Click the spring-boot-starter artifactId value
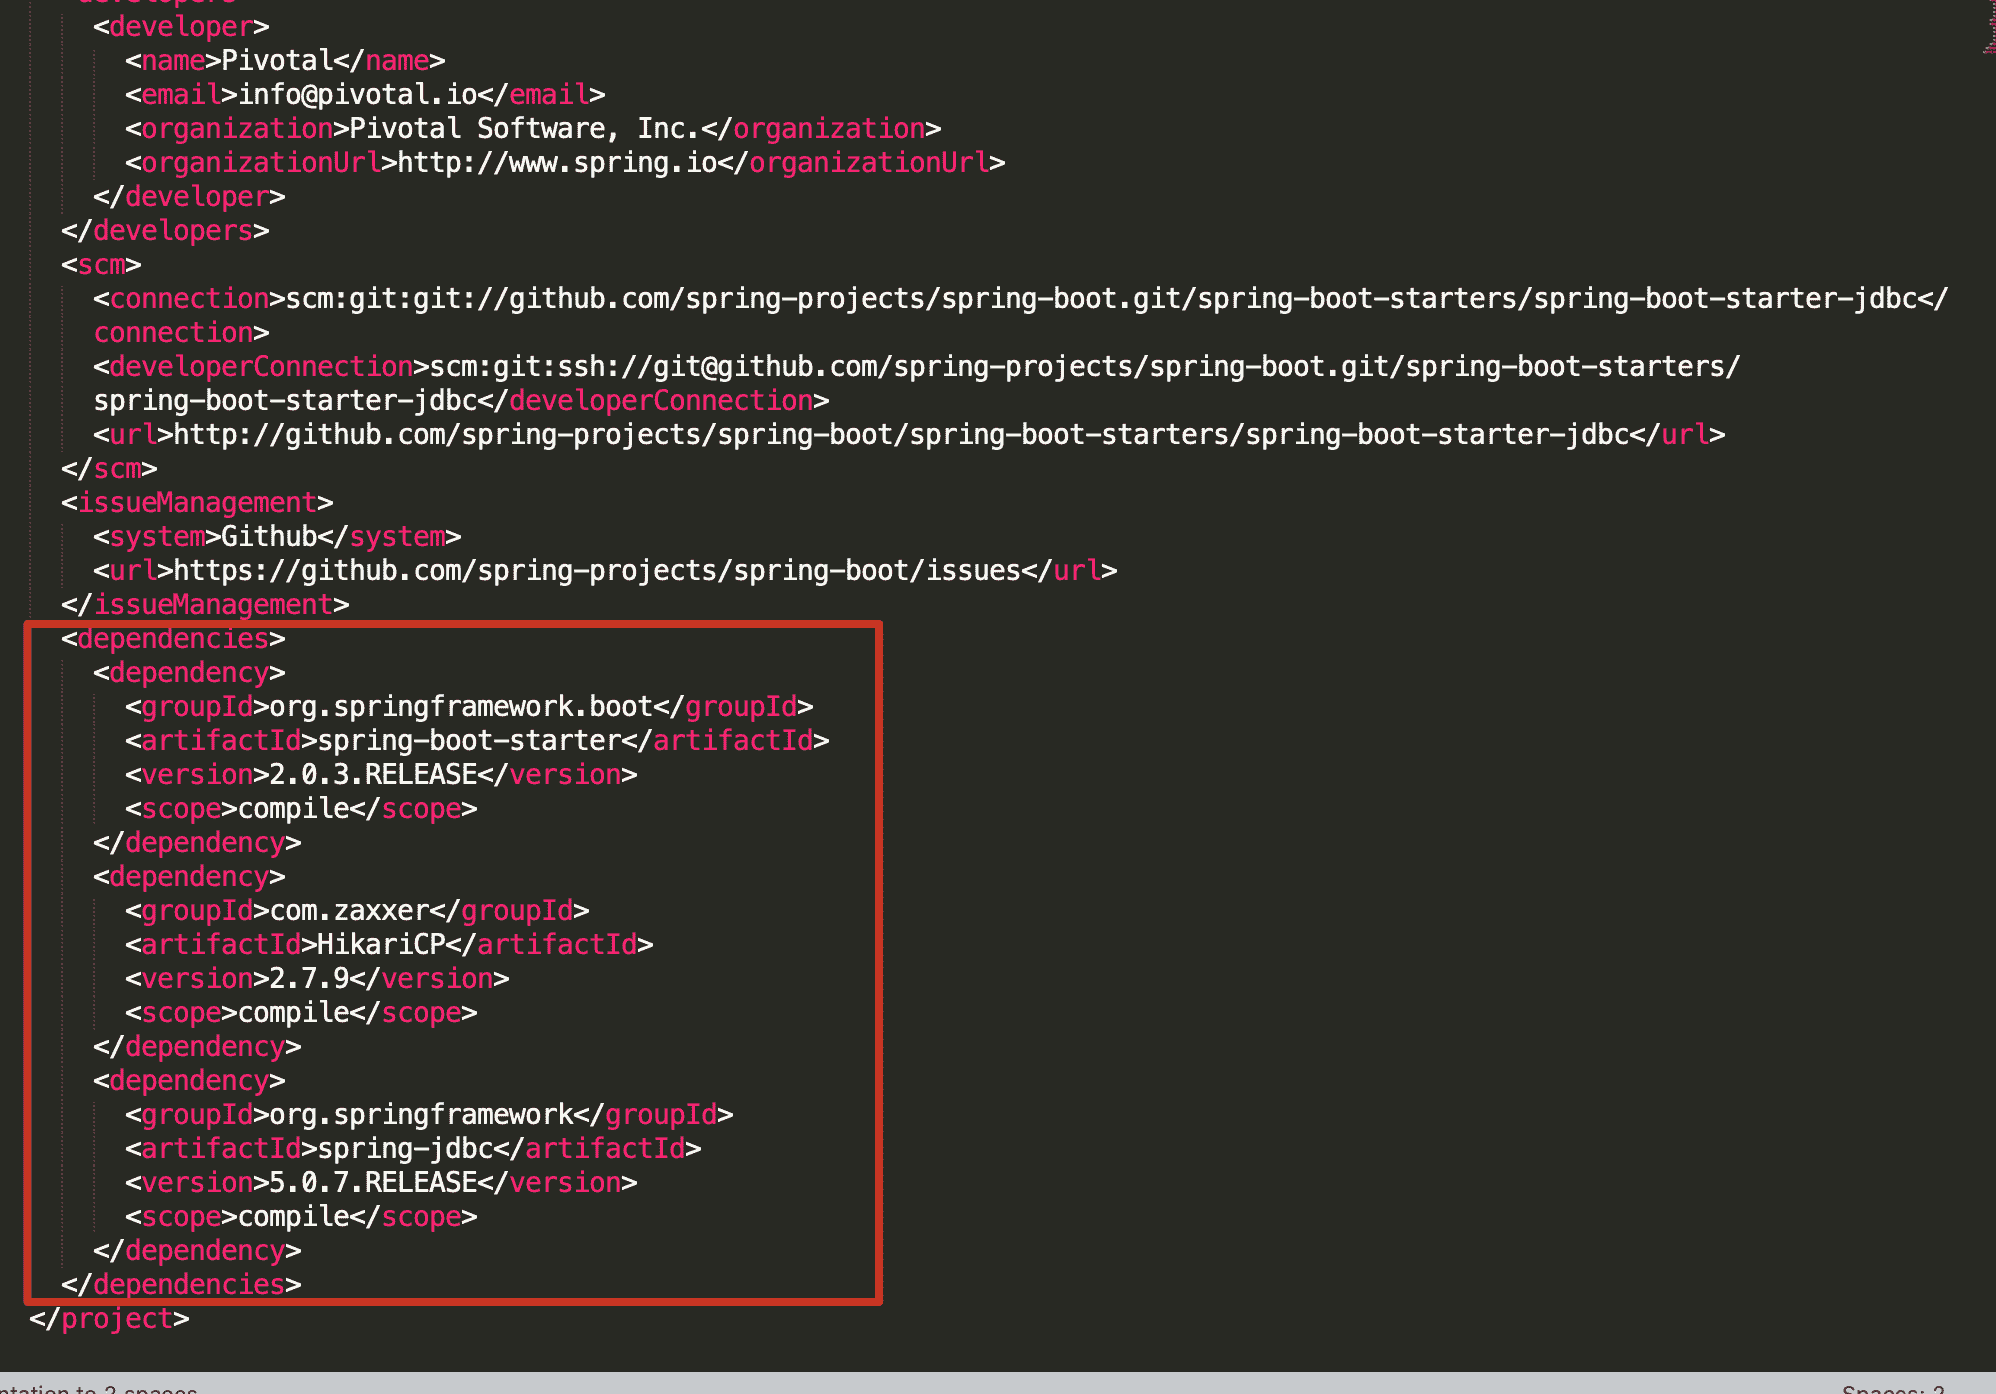 [x=469, y=741]
